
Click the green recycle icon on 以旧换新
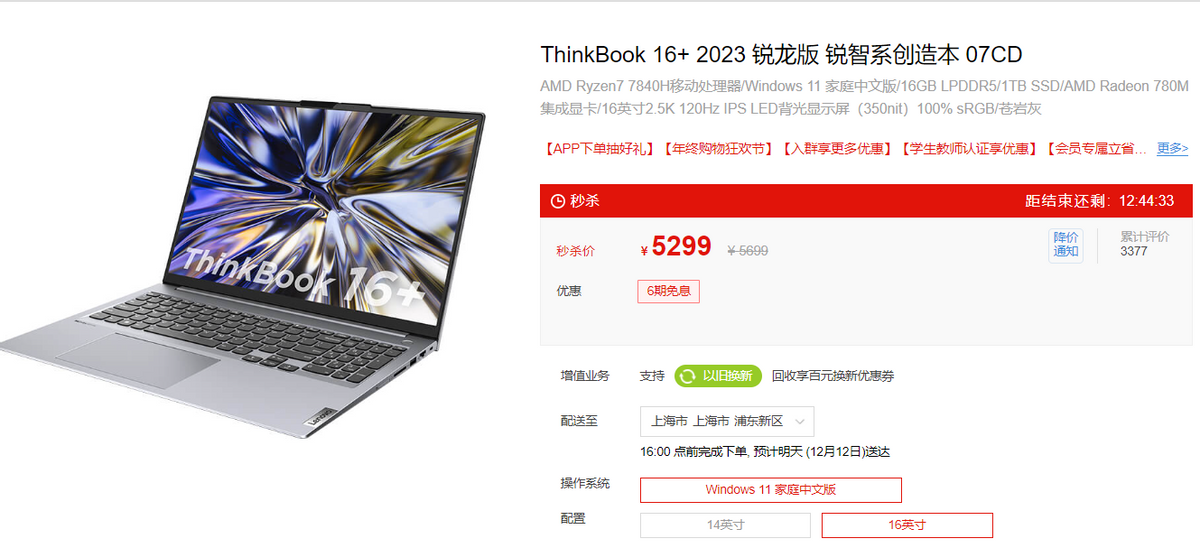click(x=687, y=376)
